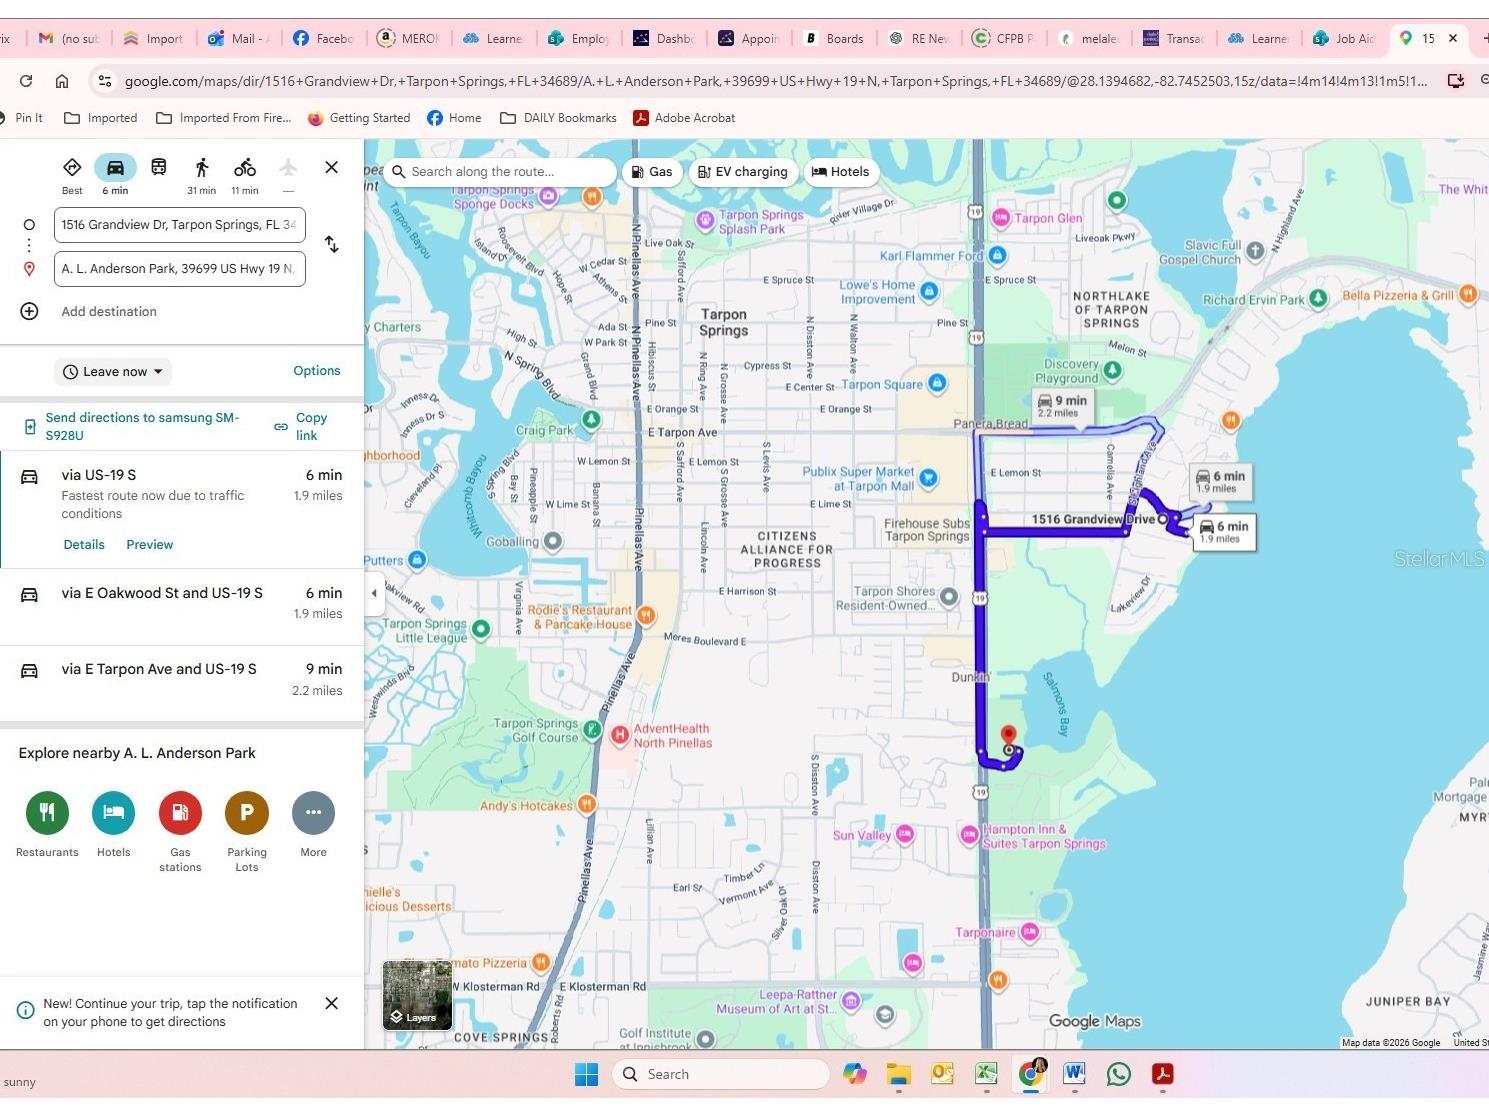
Task: Open the Layers map thumbnail
Action: click(418, 995)
